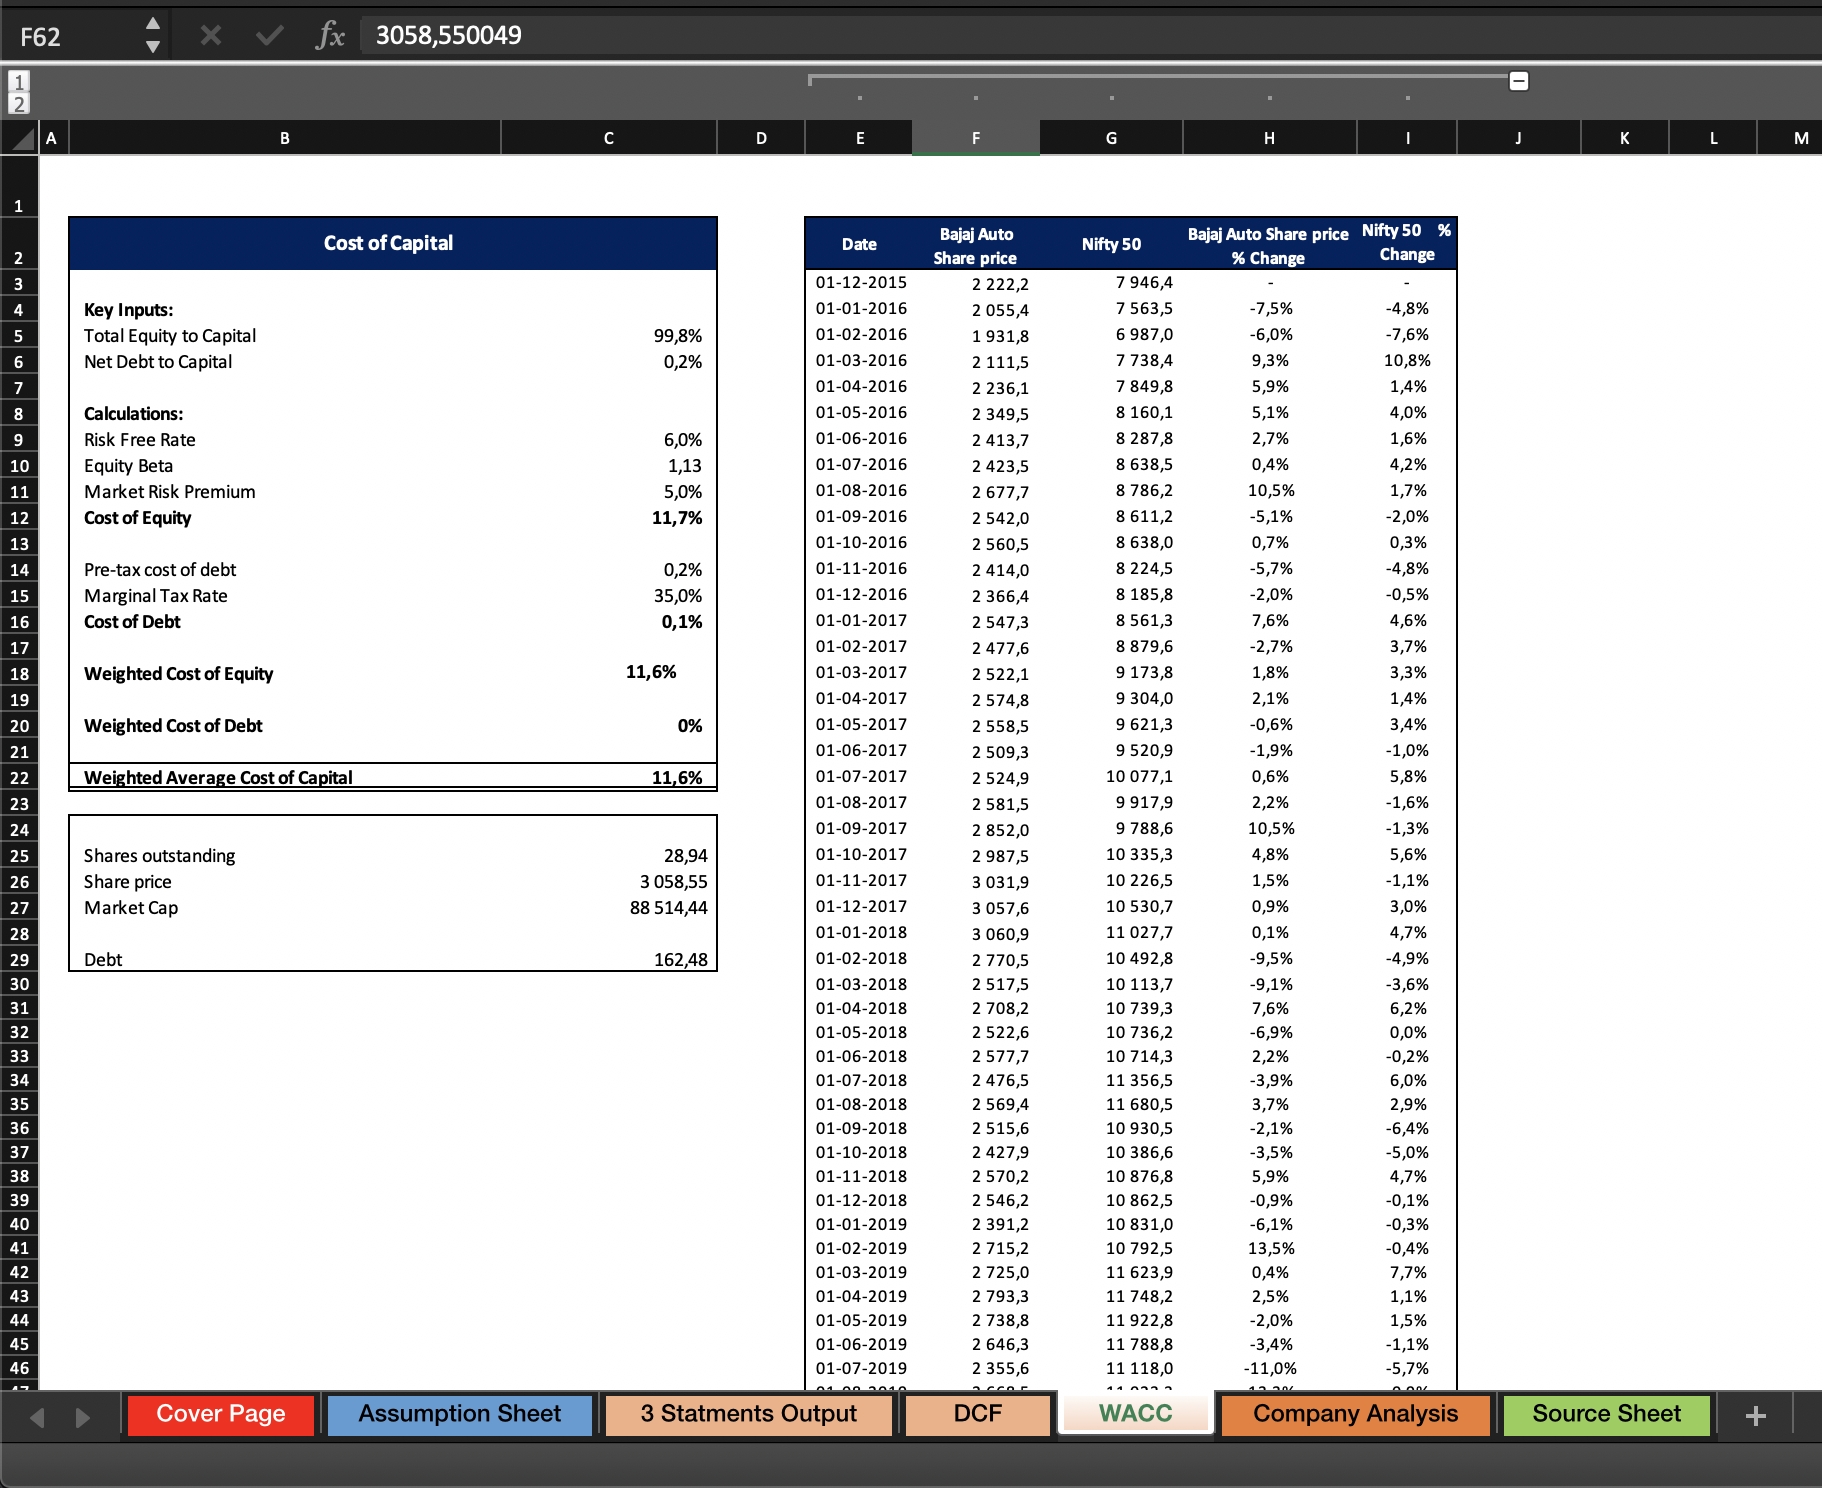Image resolution: width=1822 pixels, height=1488 pixels.
Task: Select row 12 header
Action: [x=19, y=518]
